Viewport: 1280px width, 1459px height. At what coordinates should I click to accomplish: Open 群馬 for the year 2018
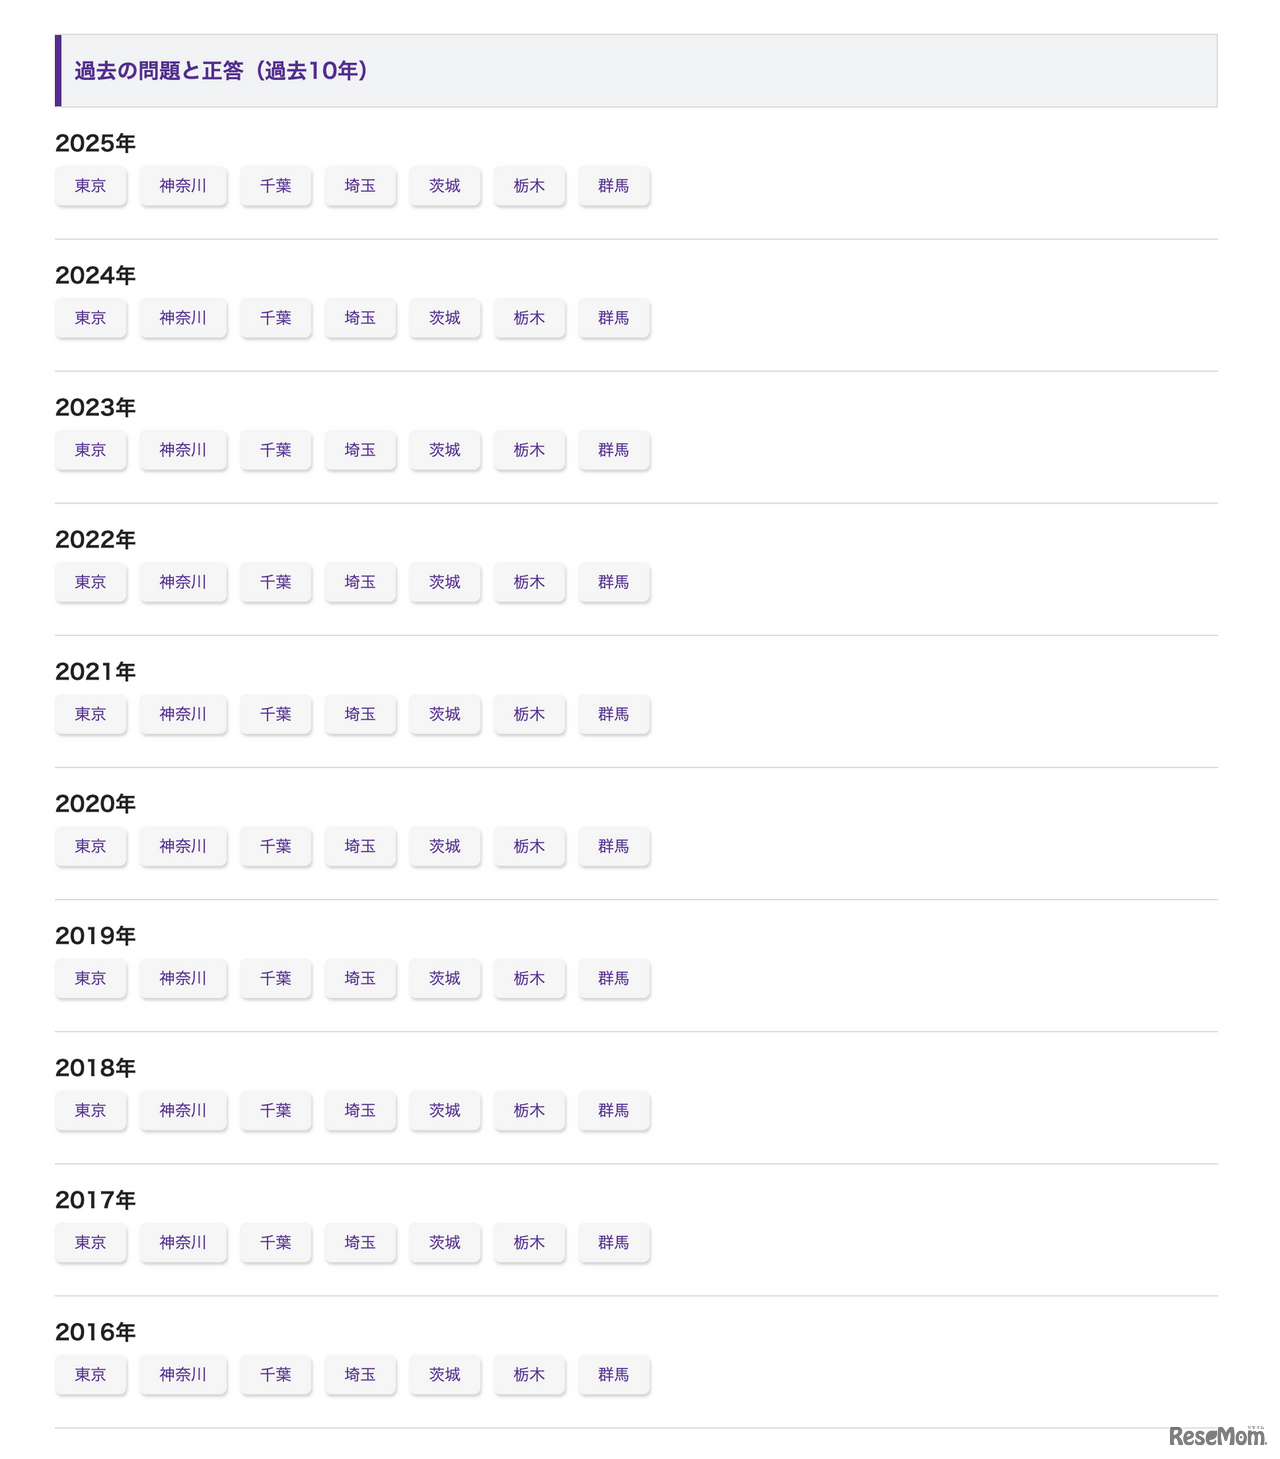614,1110
